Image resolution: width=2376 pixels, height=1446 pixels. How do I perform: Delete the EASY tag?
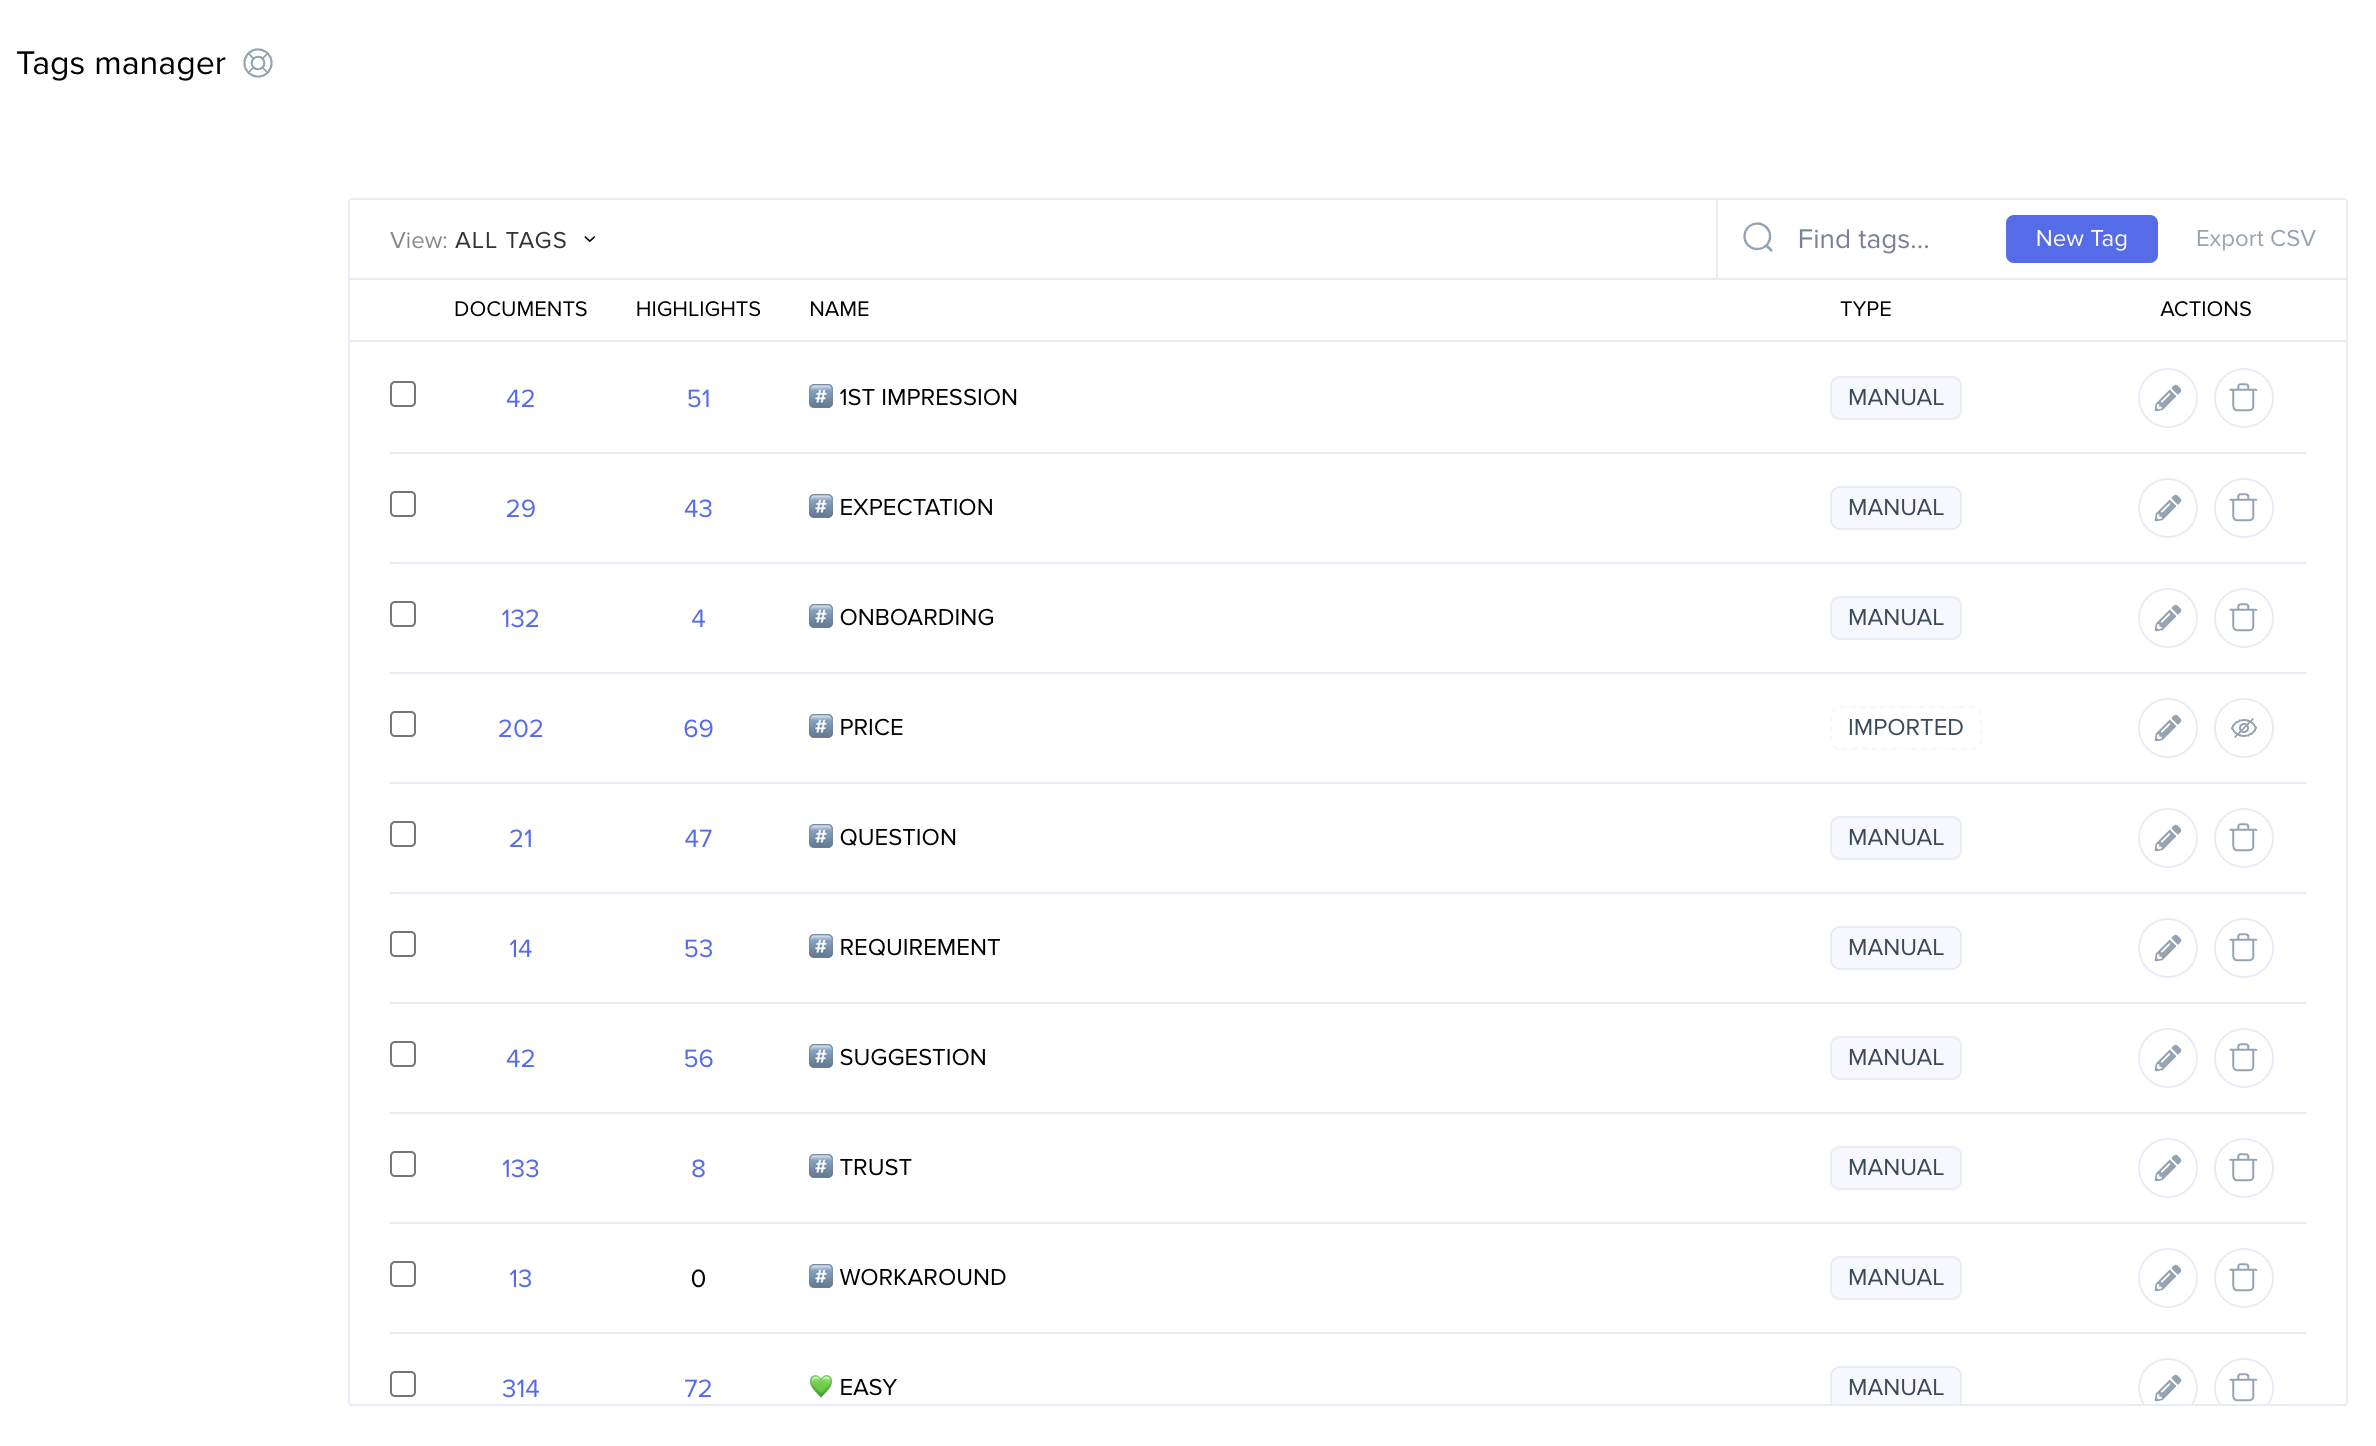tap(2243, 1384)
